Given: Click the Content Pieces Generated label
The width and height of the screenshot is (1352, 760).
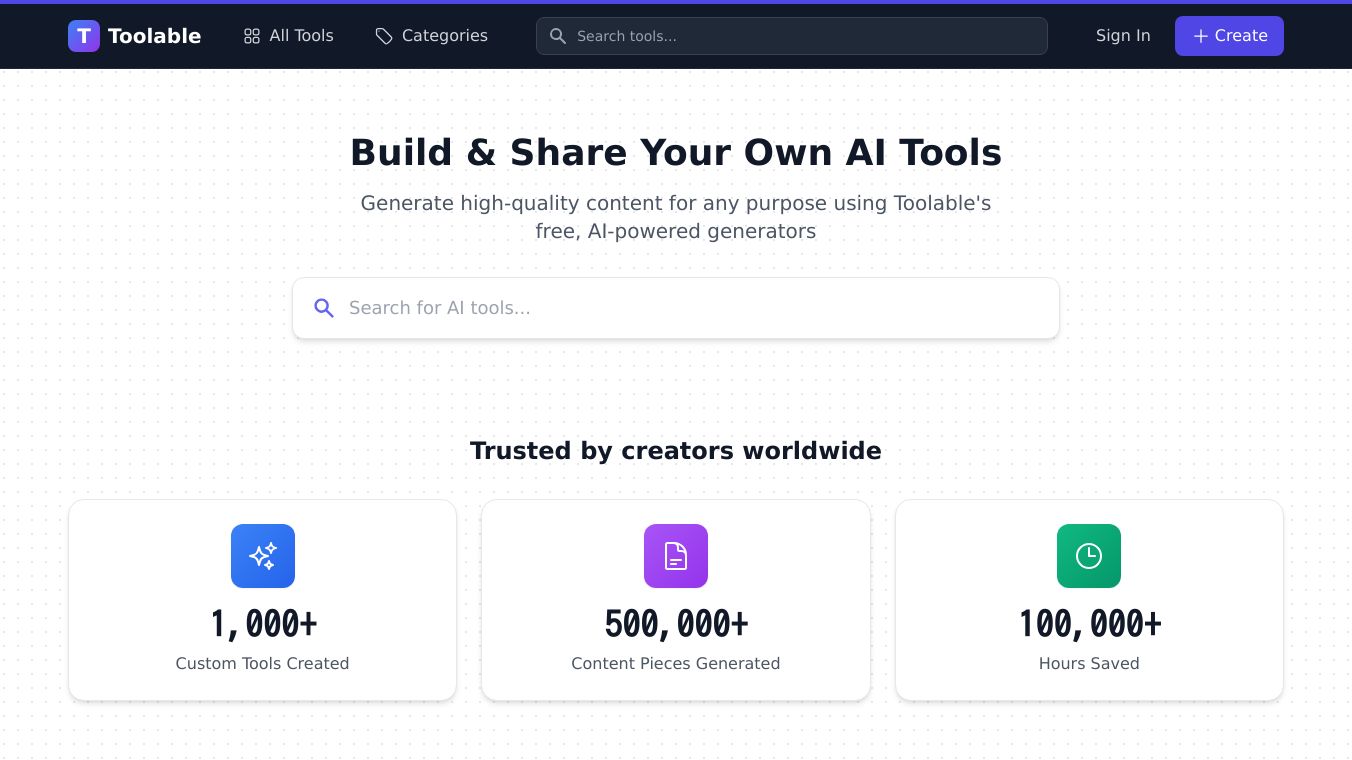Looking at the screenshot, I should click(676, 663).
